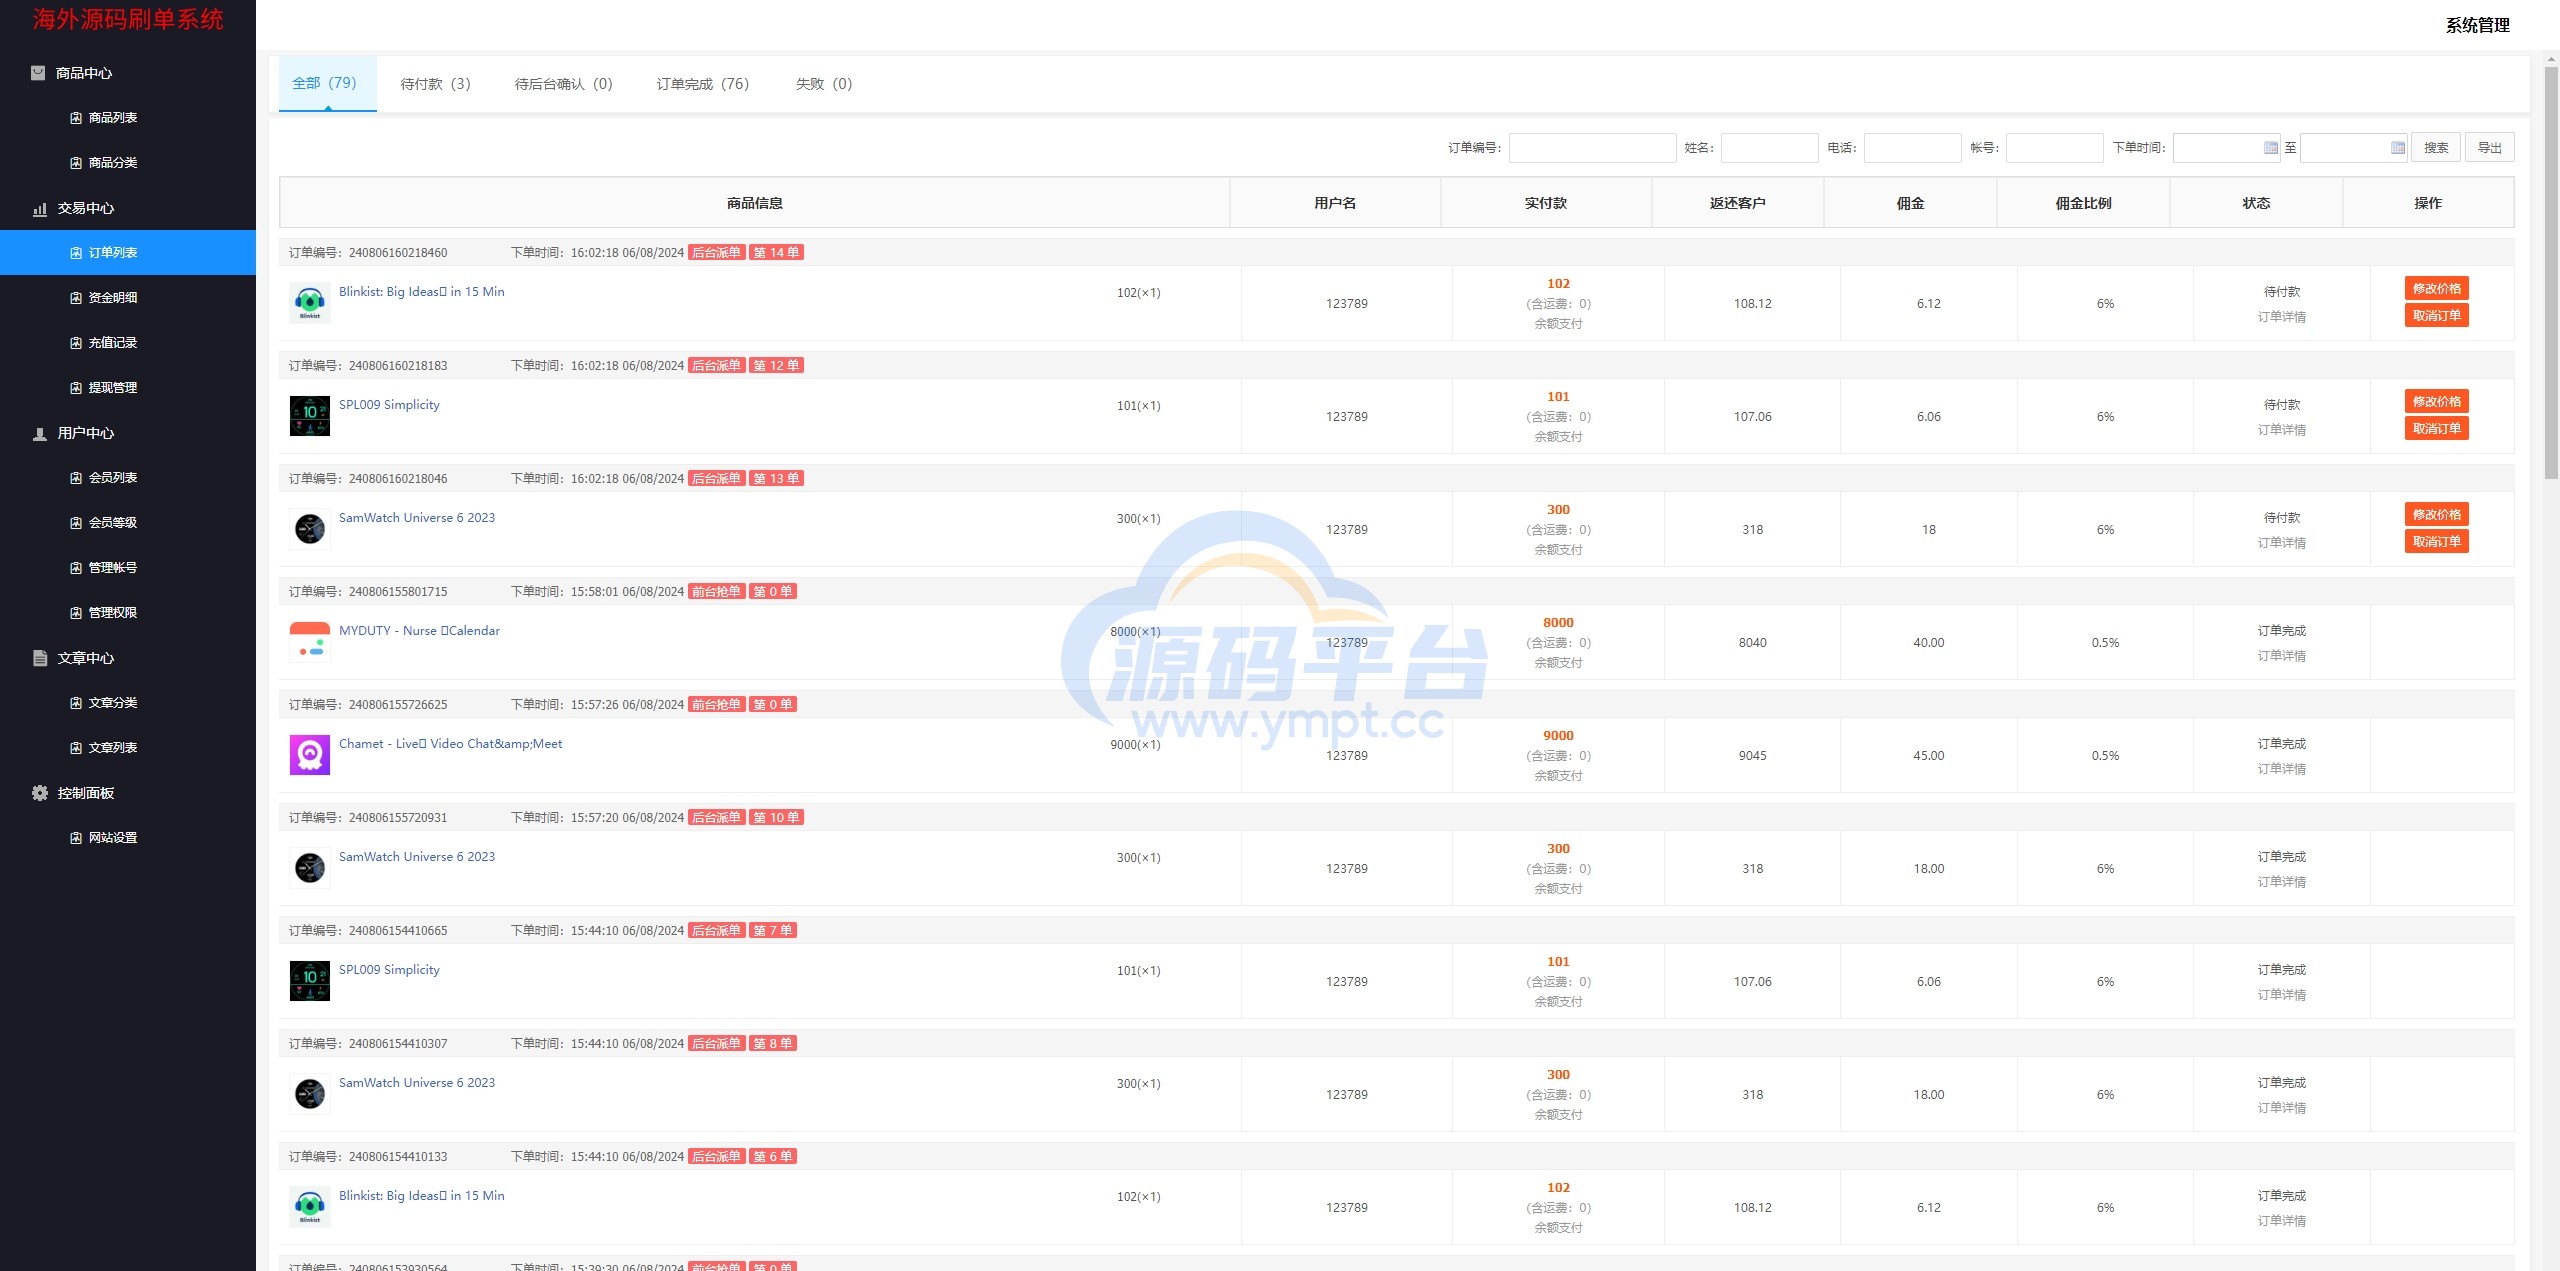Click the SPL009 Simplicity thumbnail in order 240806160218183
The image size is (2560, 1271).
(310, 416)
